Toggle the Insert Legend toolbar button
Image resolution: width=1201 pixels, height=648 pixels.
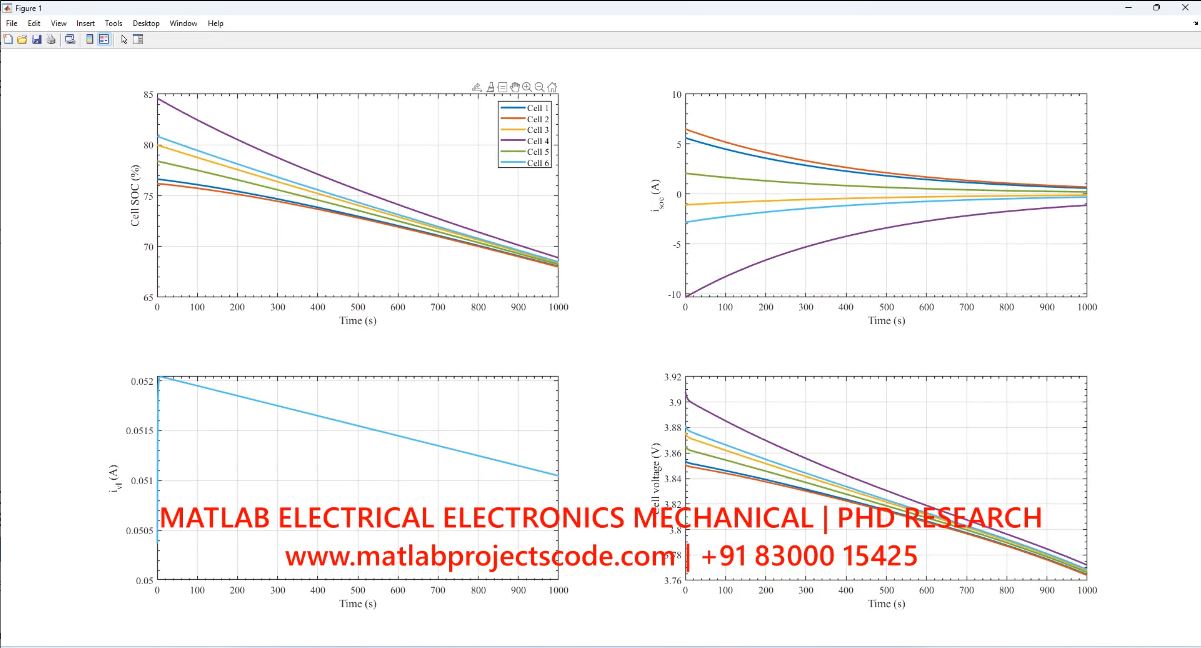(x=103, y=39)
